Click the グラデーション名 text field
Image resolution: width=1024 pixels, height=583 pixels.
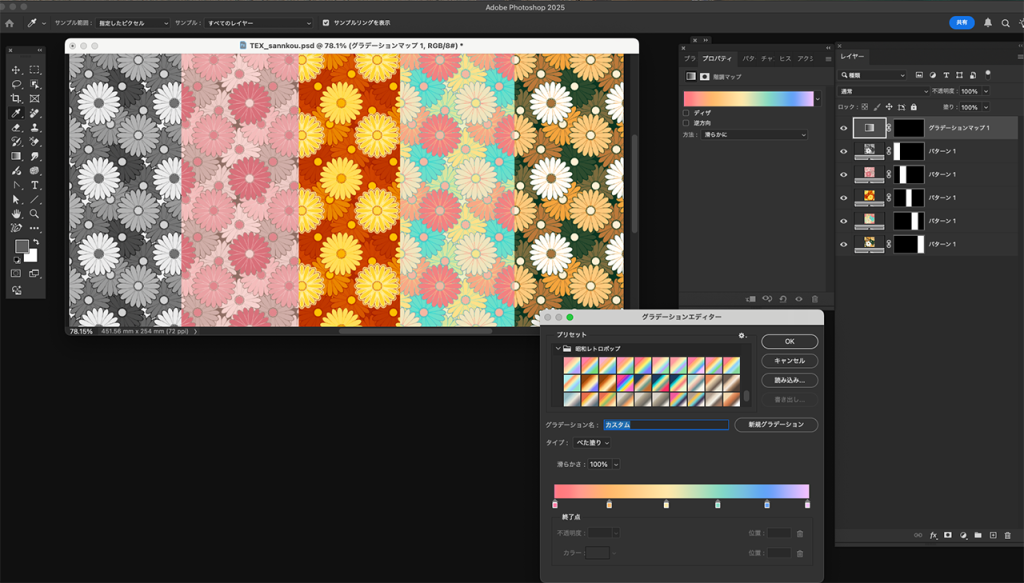(665, 425)
